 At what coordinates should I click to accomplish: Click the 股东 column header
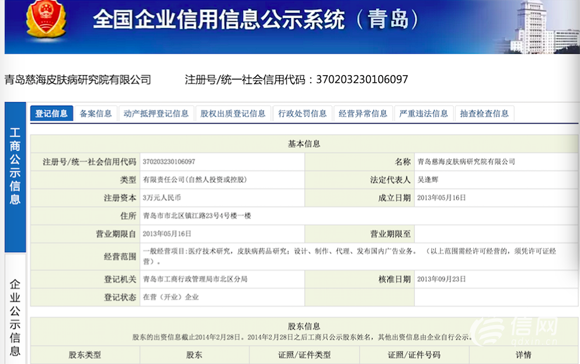point(195,355)
